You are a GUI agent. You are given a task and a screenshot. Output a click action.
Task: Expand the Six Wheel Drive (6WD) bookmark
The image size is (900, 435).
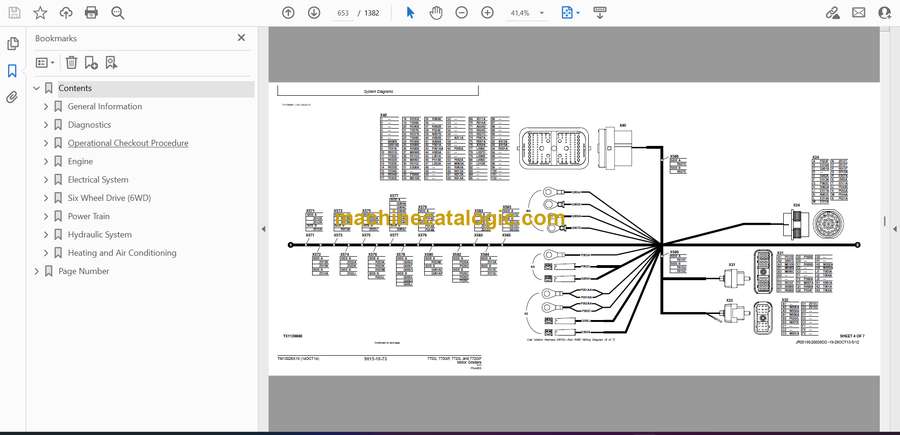pyautogui.click(x=46, y=198)
